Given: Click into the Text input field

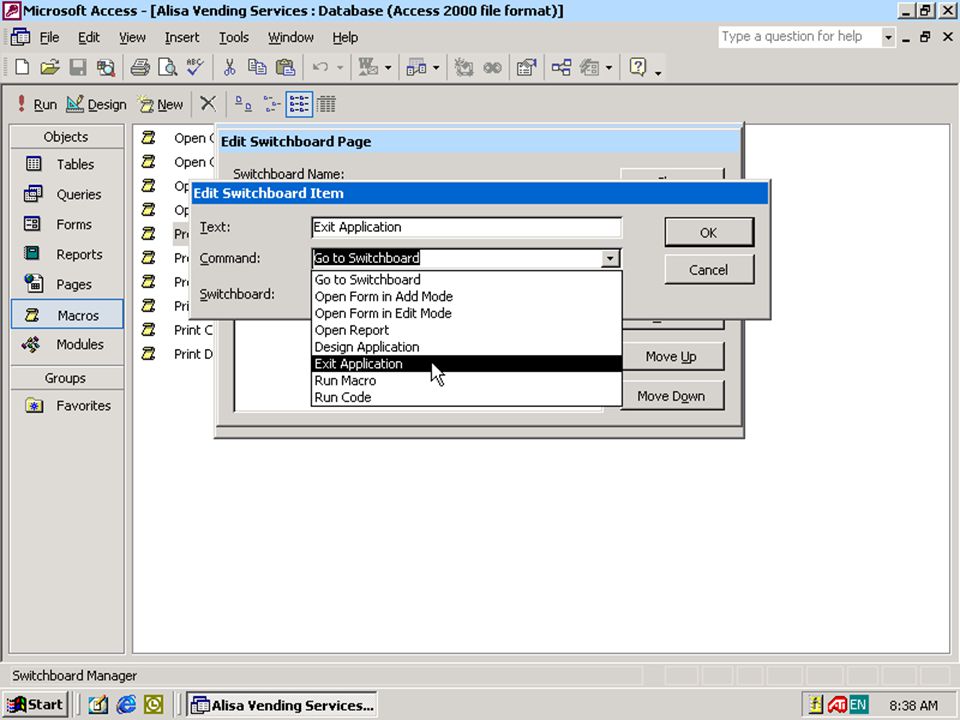Looking at the screenshot, I should tap(467, 227).
